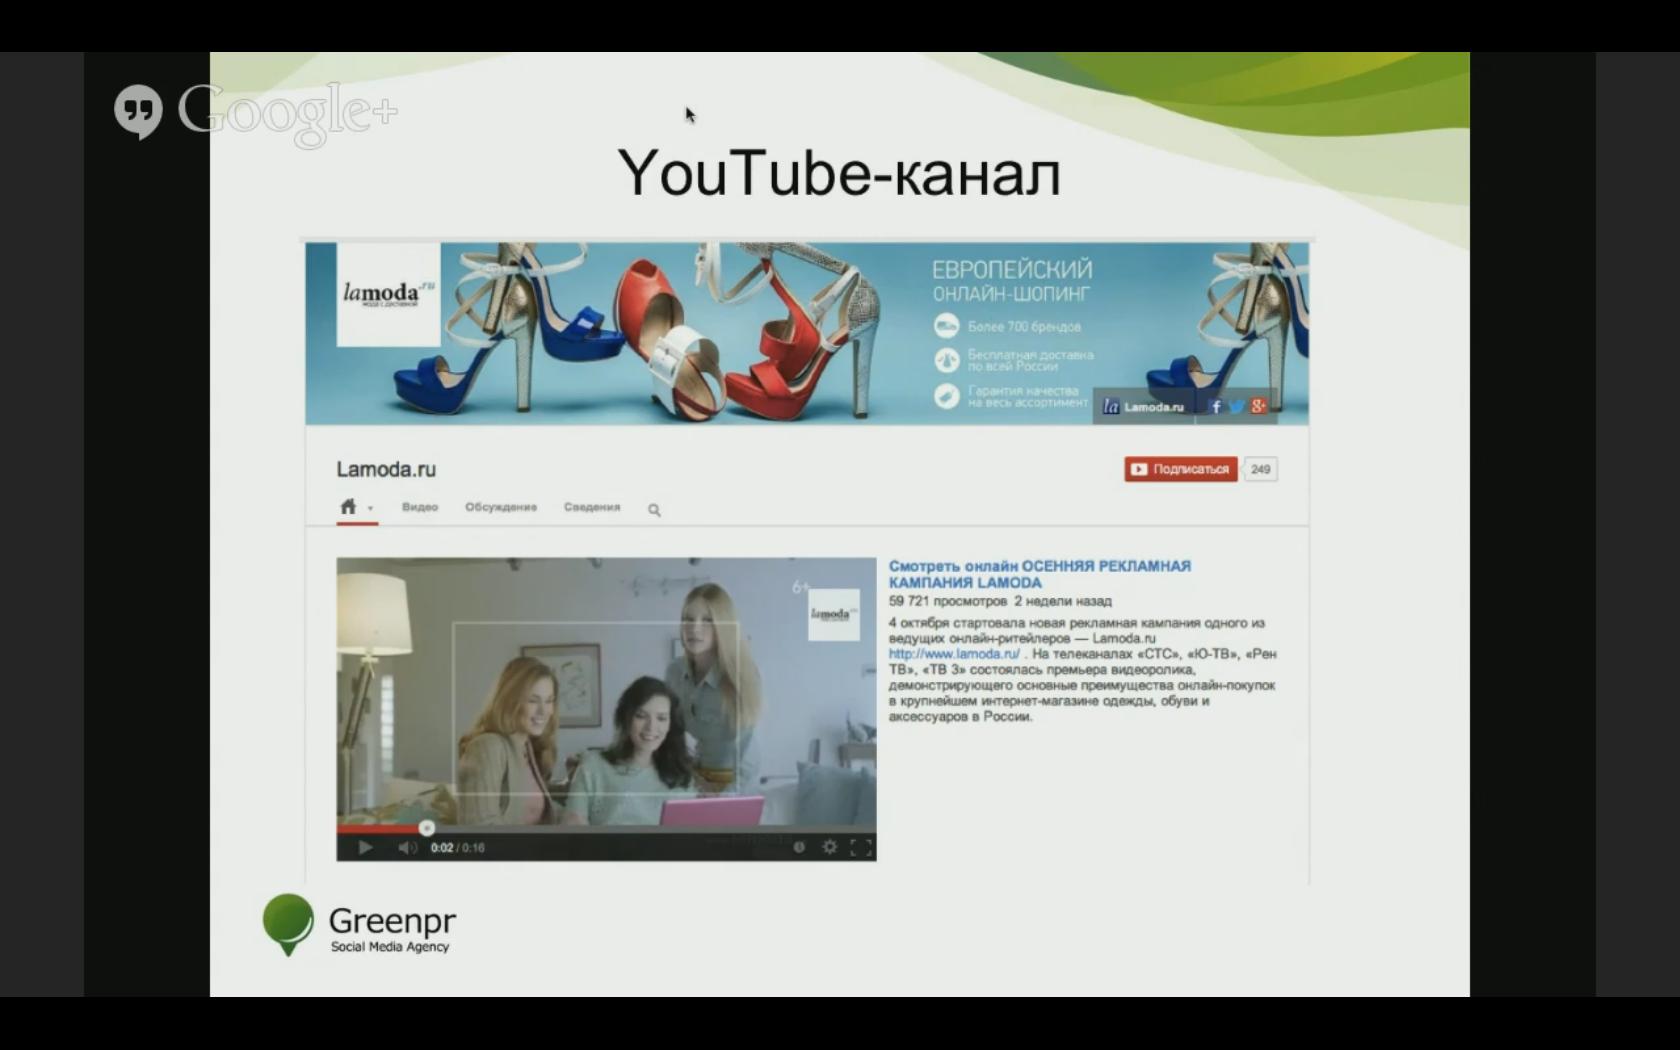Viewport: 1680px width, 1050px height.
Task: Click the Twitter bird icon in banner
Action: (1237, 406)
